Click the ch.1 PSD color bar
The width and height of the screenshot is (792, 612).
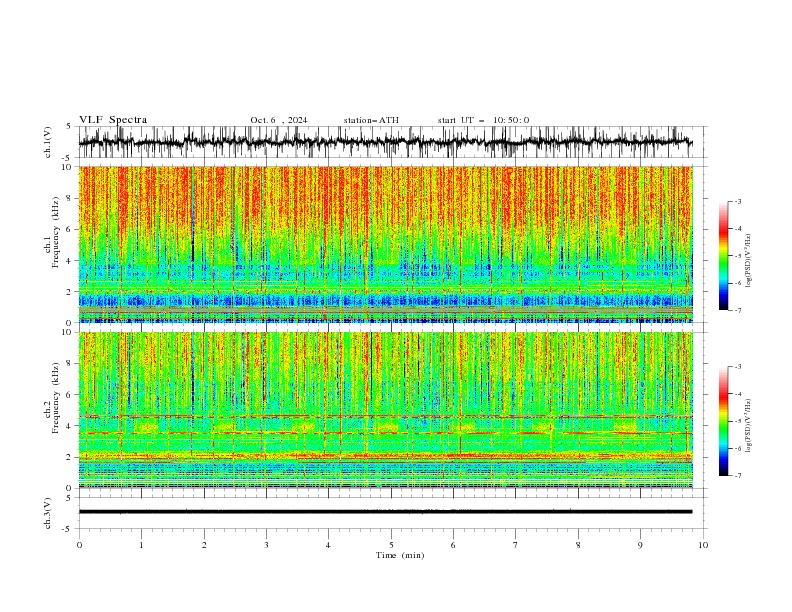(x=723, y=256)
